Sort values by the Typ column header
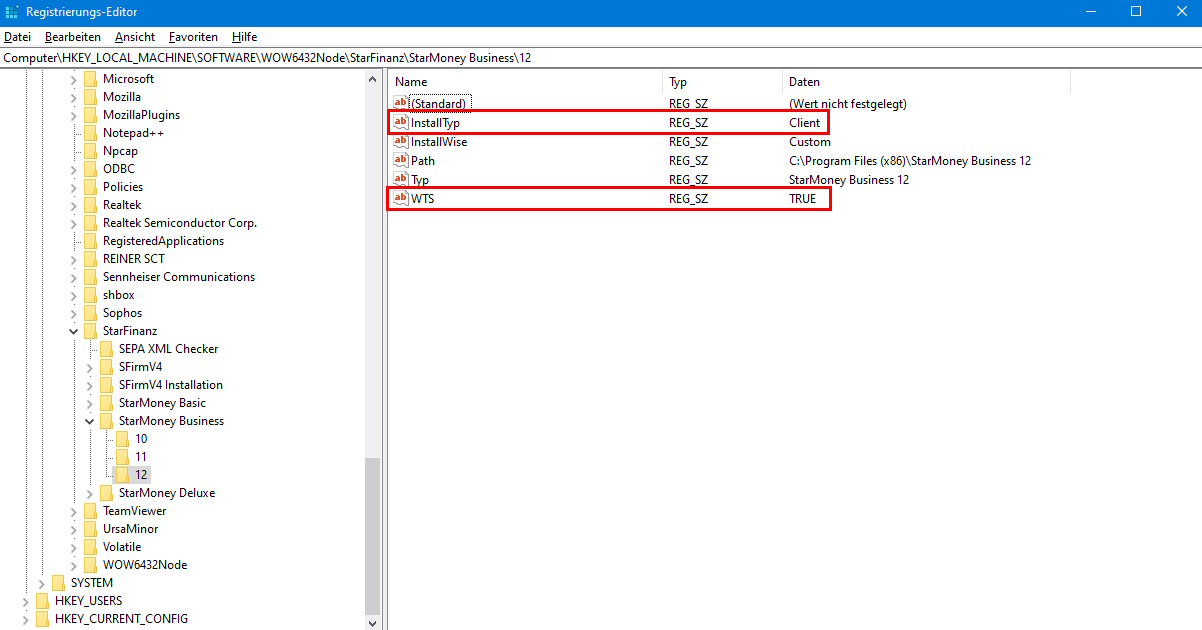The width and height of the screenshot is (1202, 630). point(722,82)
